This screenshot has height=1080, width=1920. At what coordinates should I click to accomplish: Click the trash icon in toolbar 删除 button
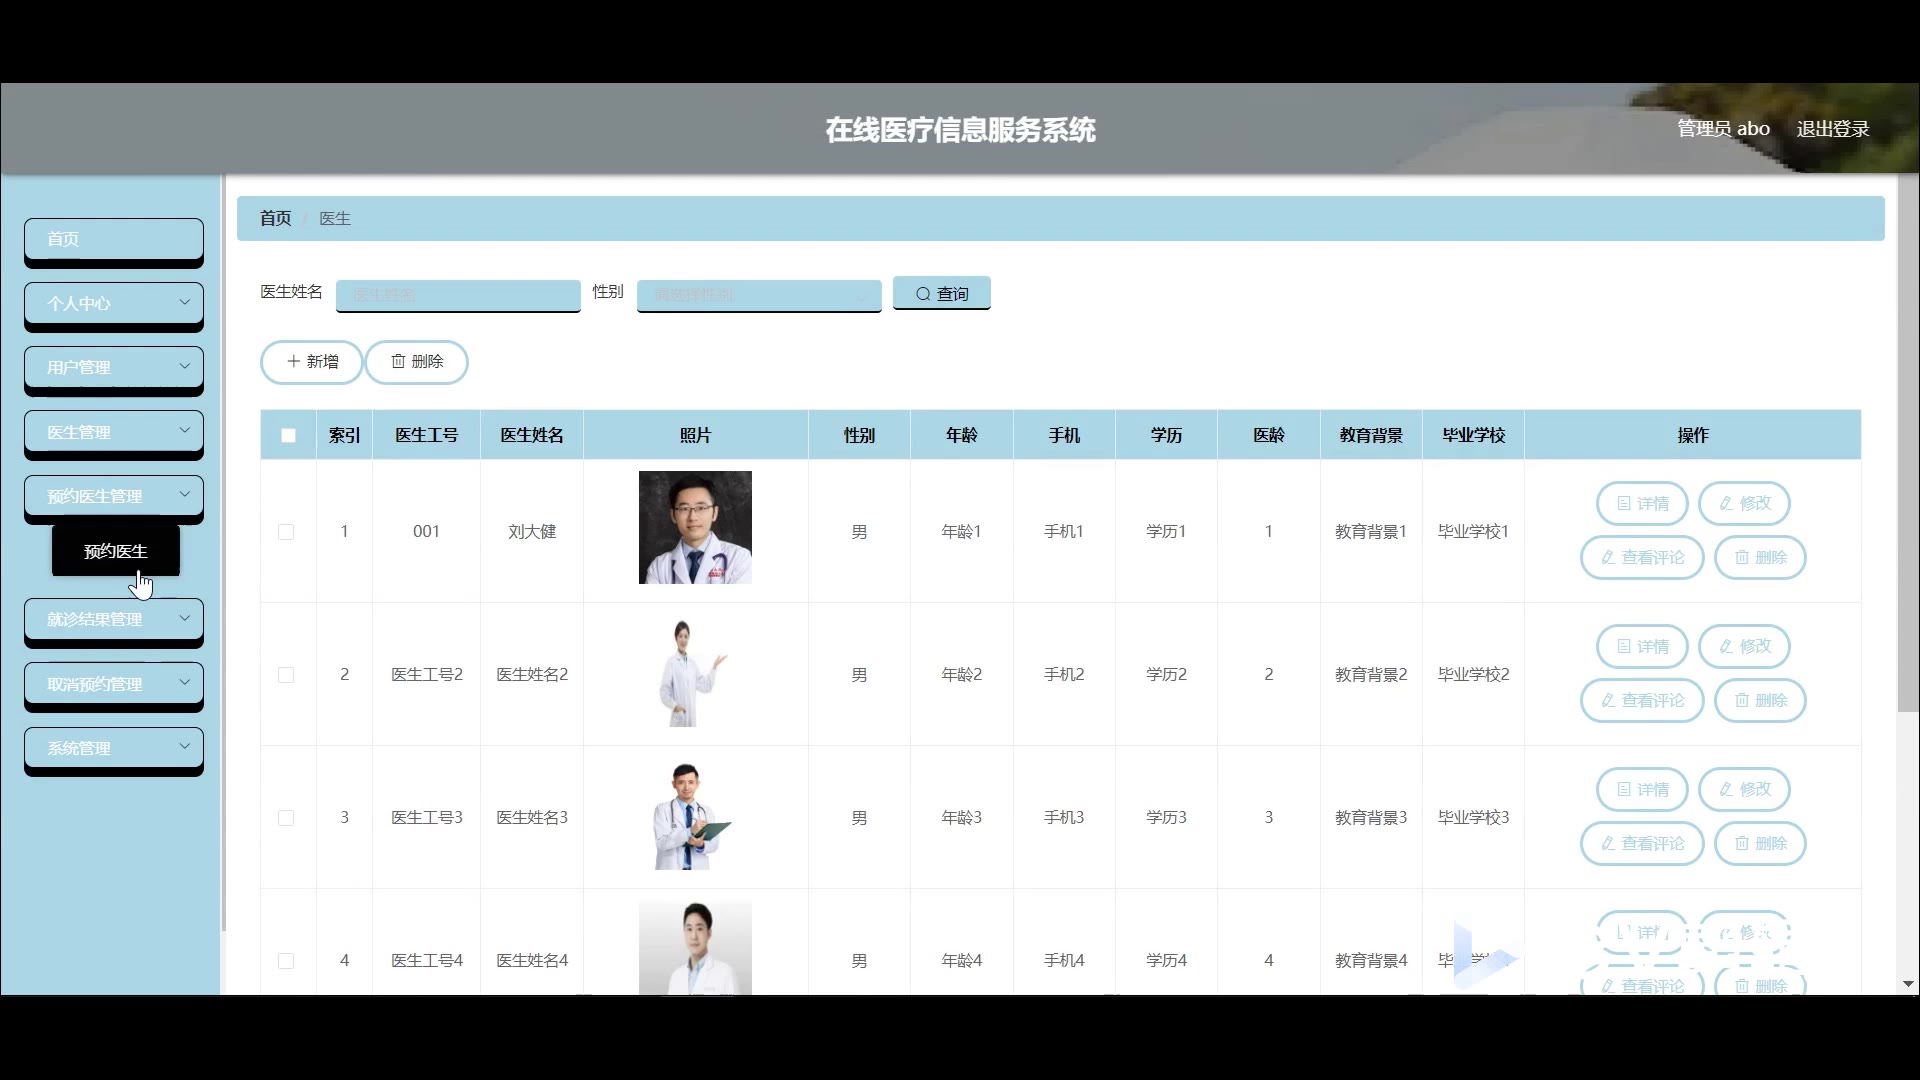[x=398, y=361]
